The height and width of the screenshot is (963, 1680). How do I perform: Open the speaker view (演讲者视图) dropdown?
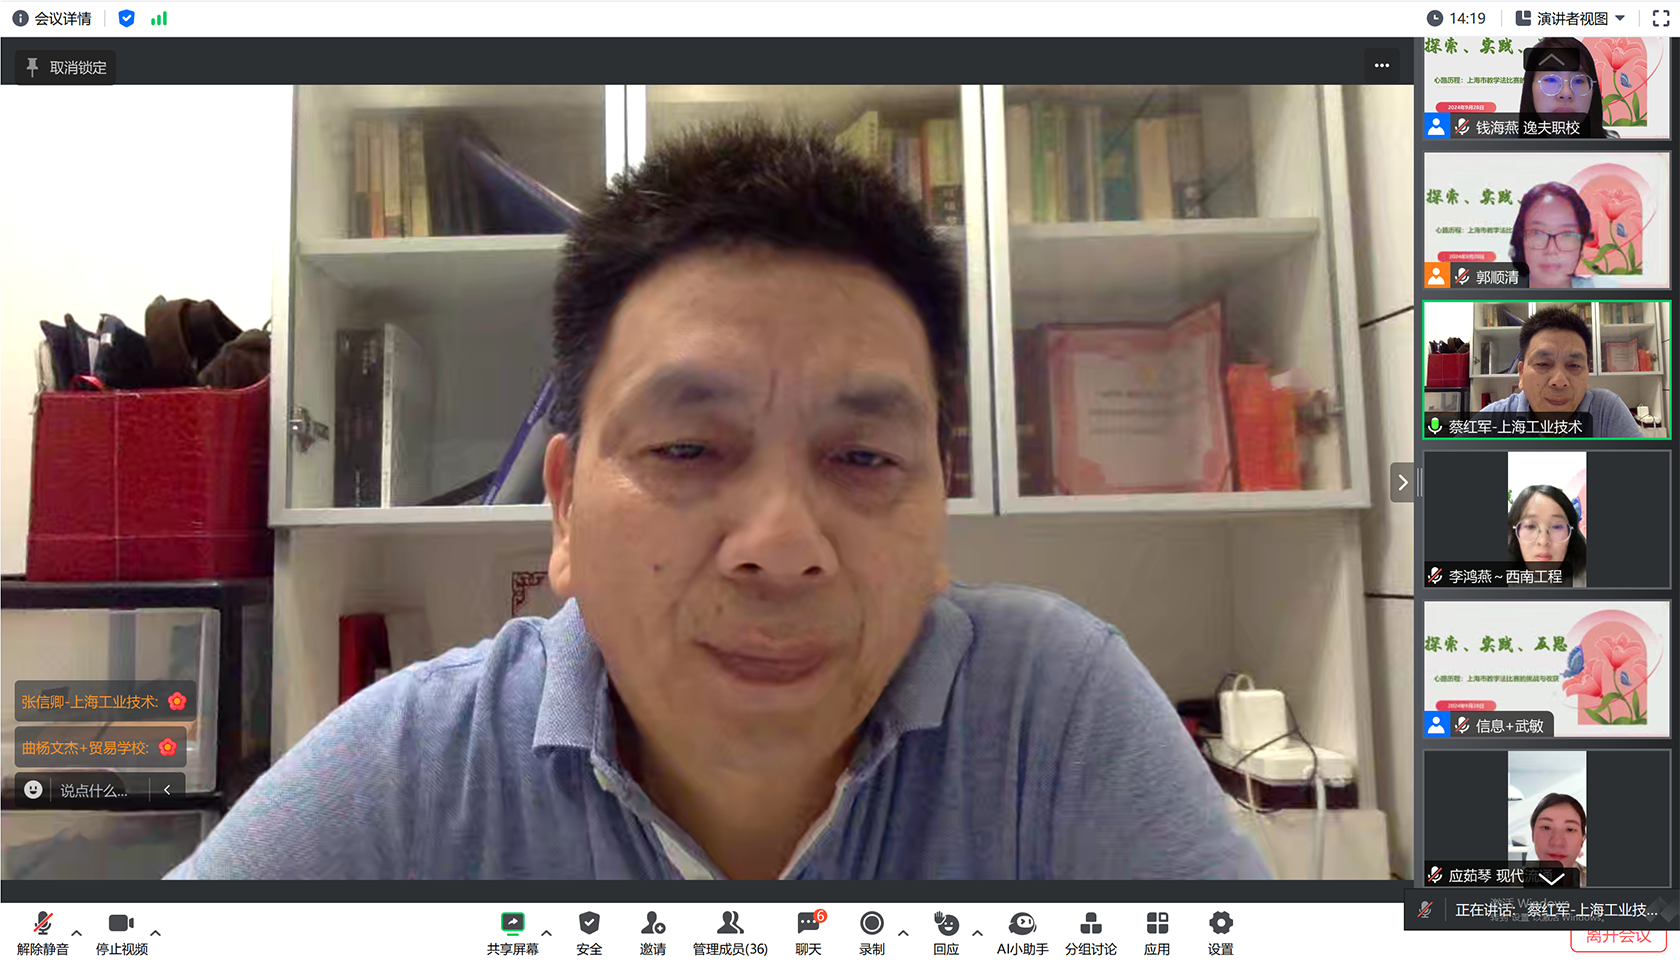pos(1570,18)
